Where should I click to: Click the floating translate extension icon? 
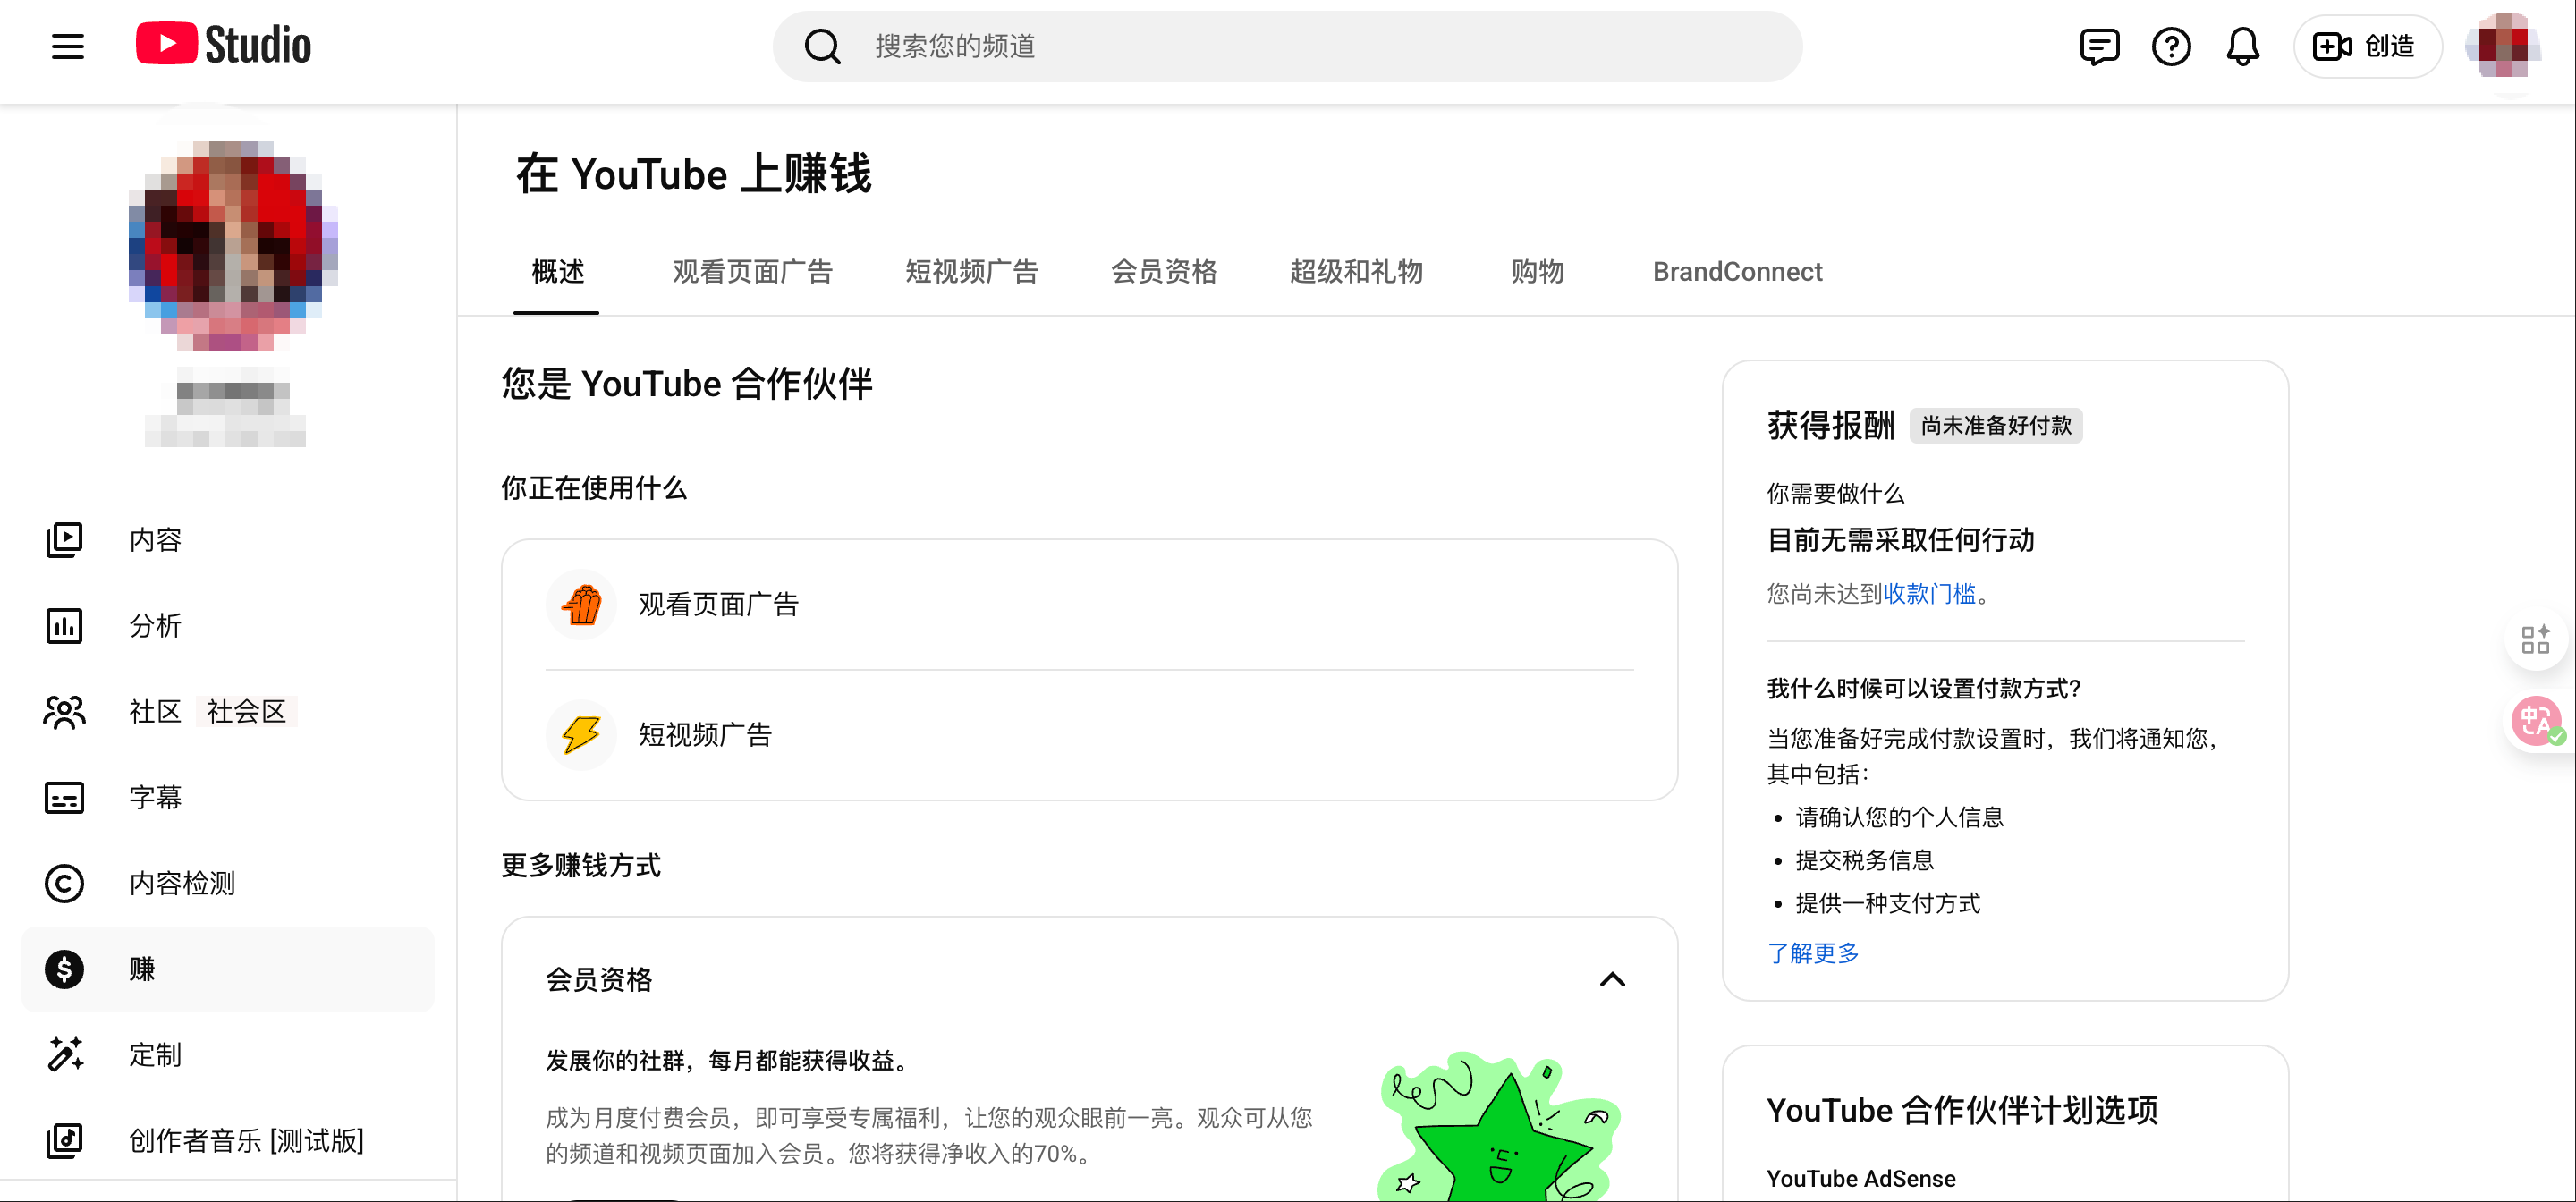coord(2536,720)
